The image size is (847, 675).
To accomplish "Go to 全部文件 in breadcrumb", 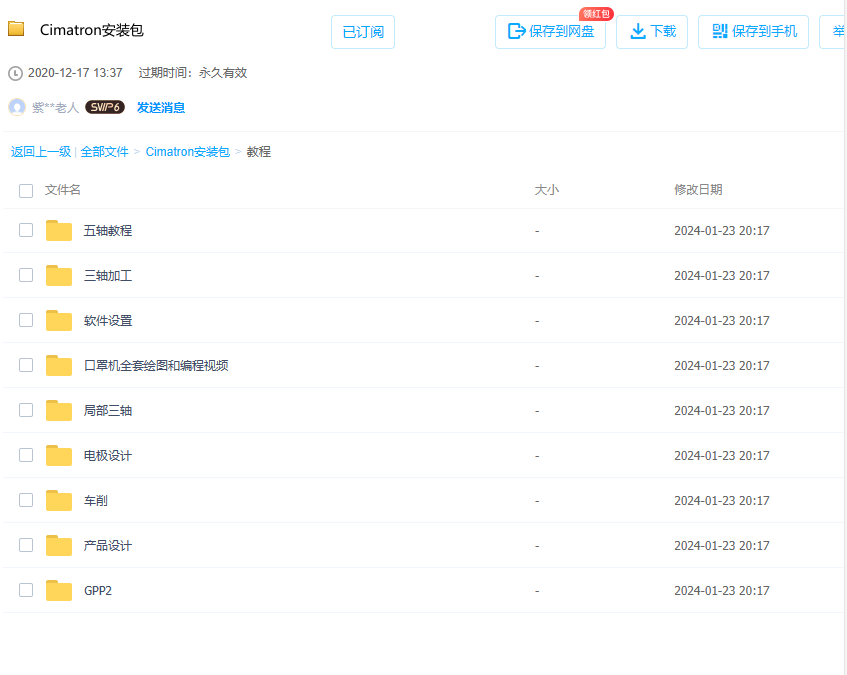I will [x=104, y=152].
